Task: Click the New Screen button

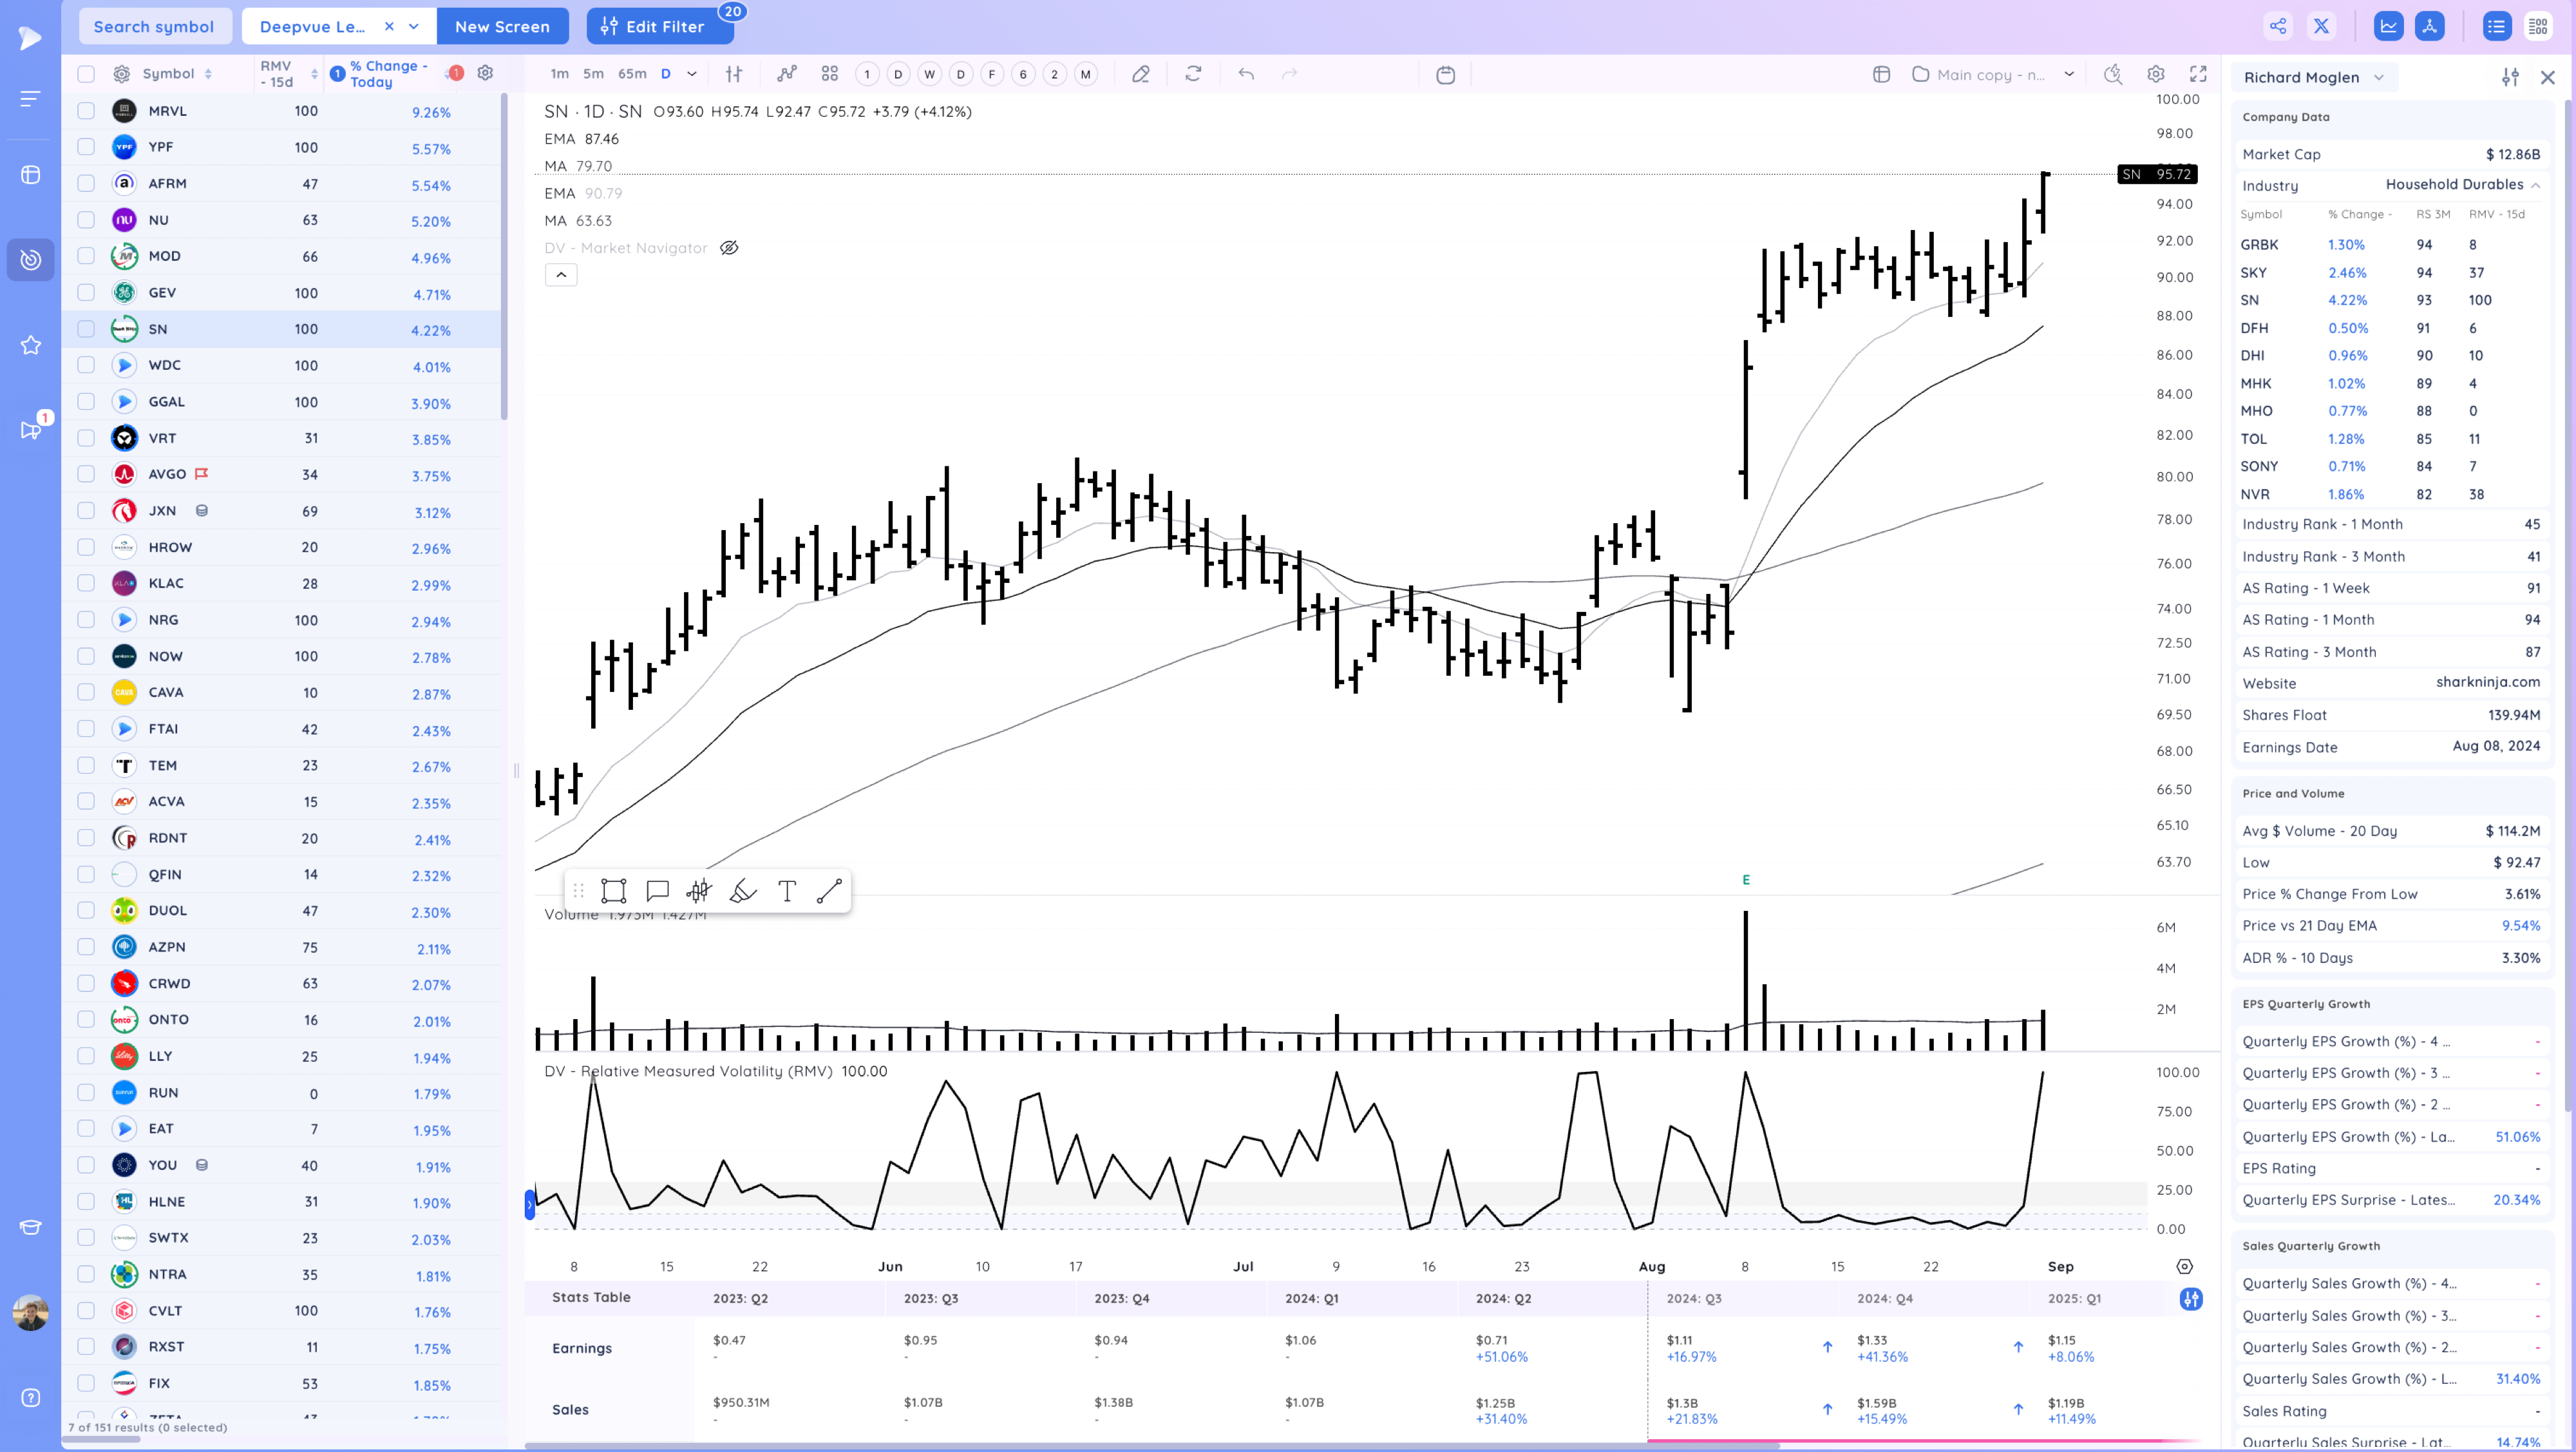Action: (502, 27)
